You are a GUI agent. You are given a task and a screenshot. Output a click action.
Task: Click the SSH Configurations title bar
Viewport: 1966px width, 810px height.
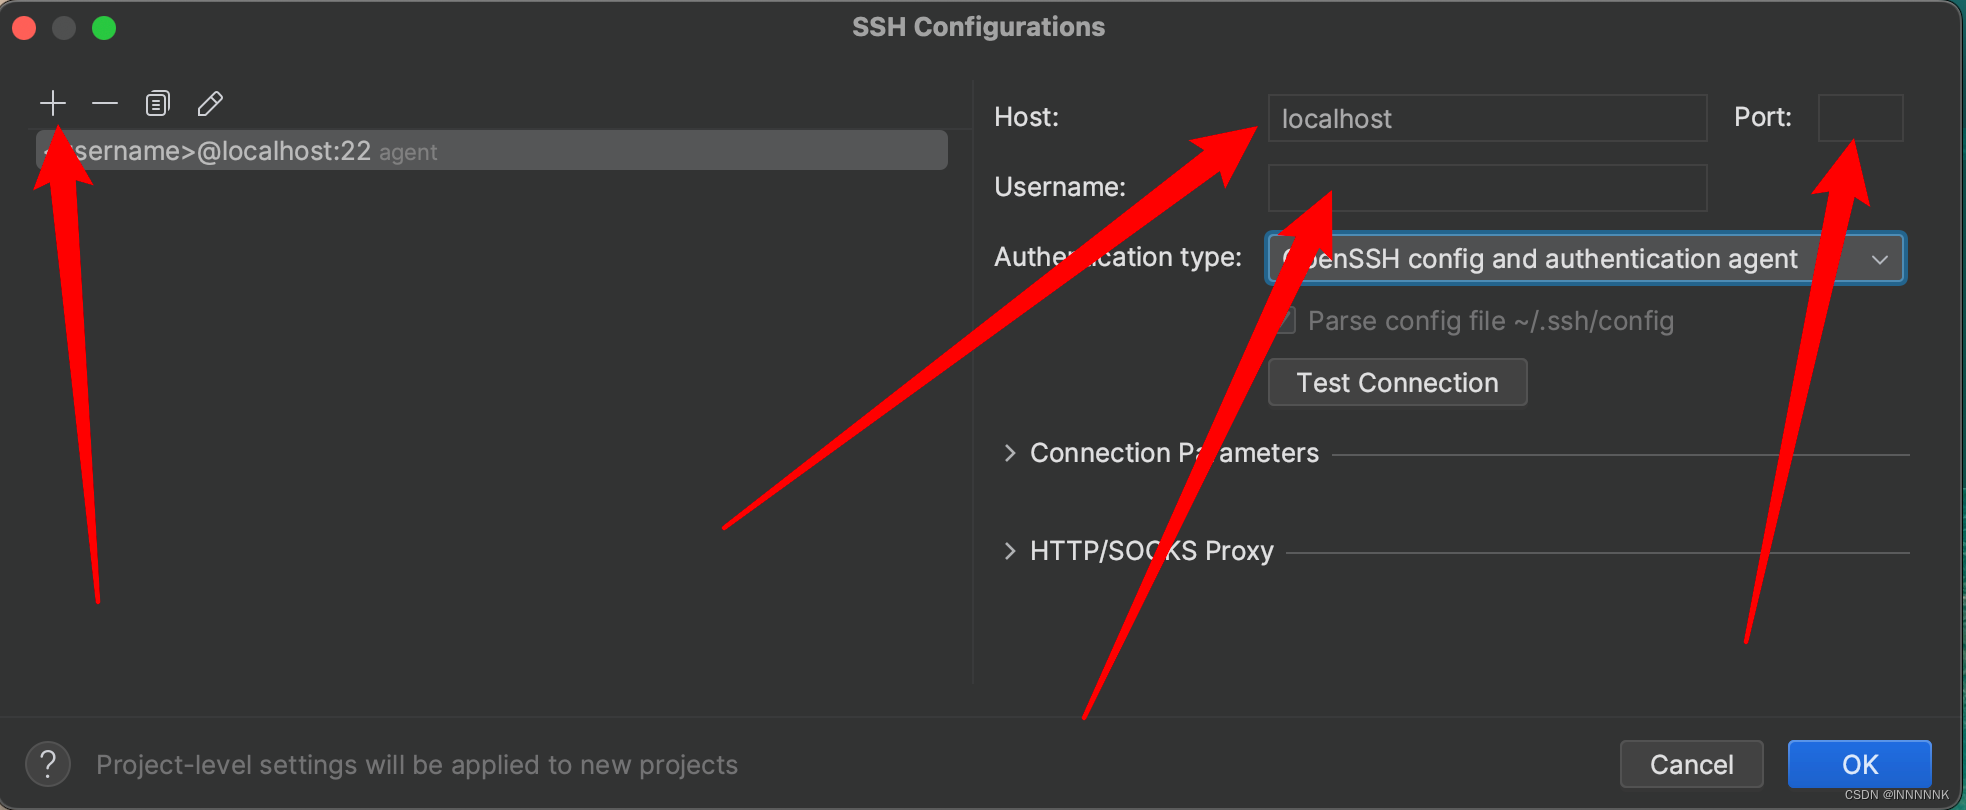[x=978, y=27]
